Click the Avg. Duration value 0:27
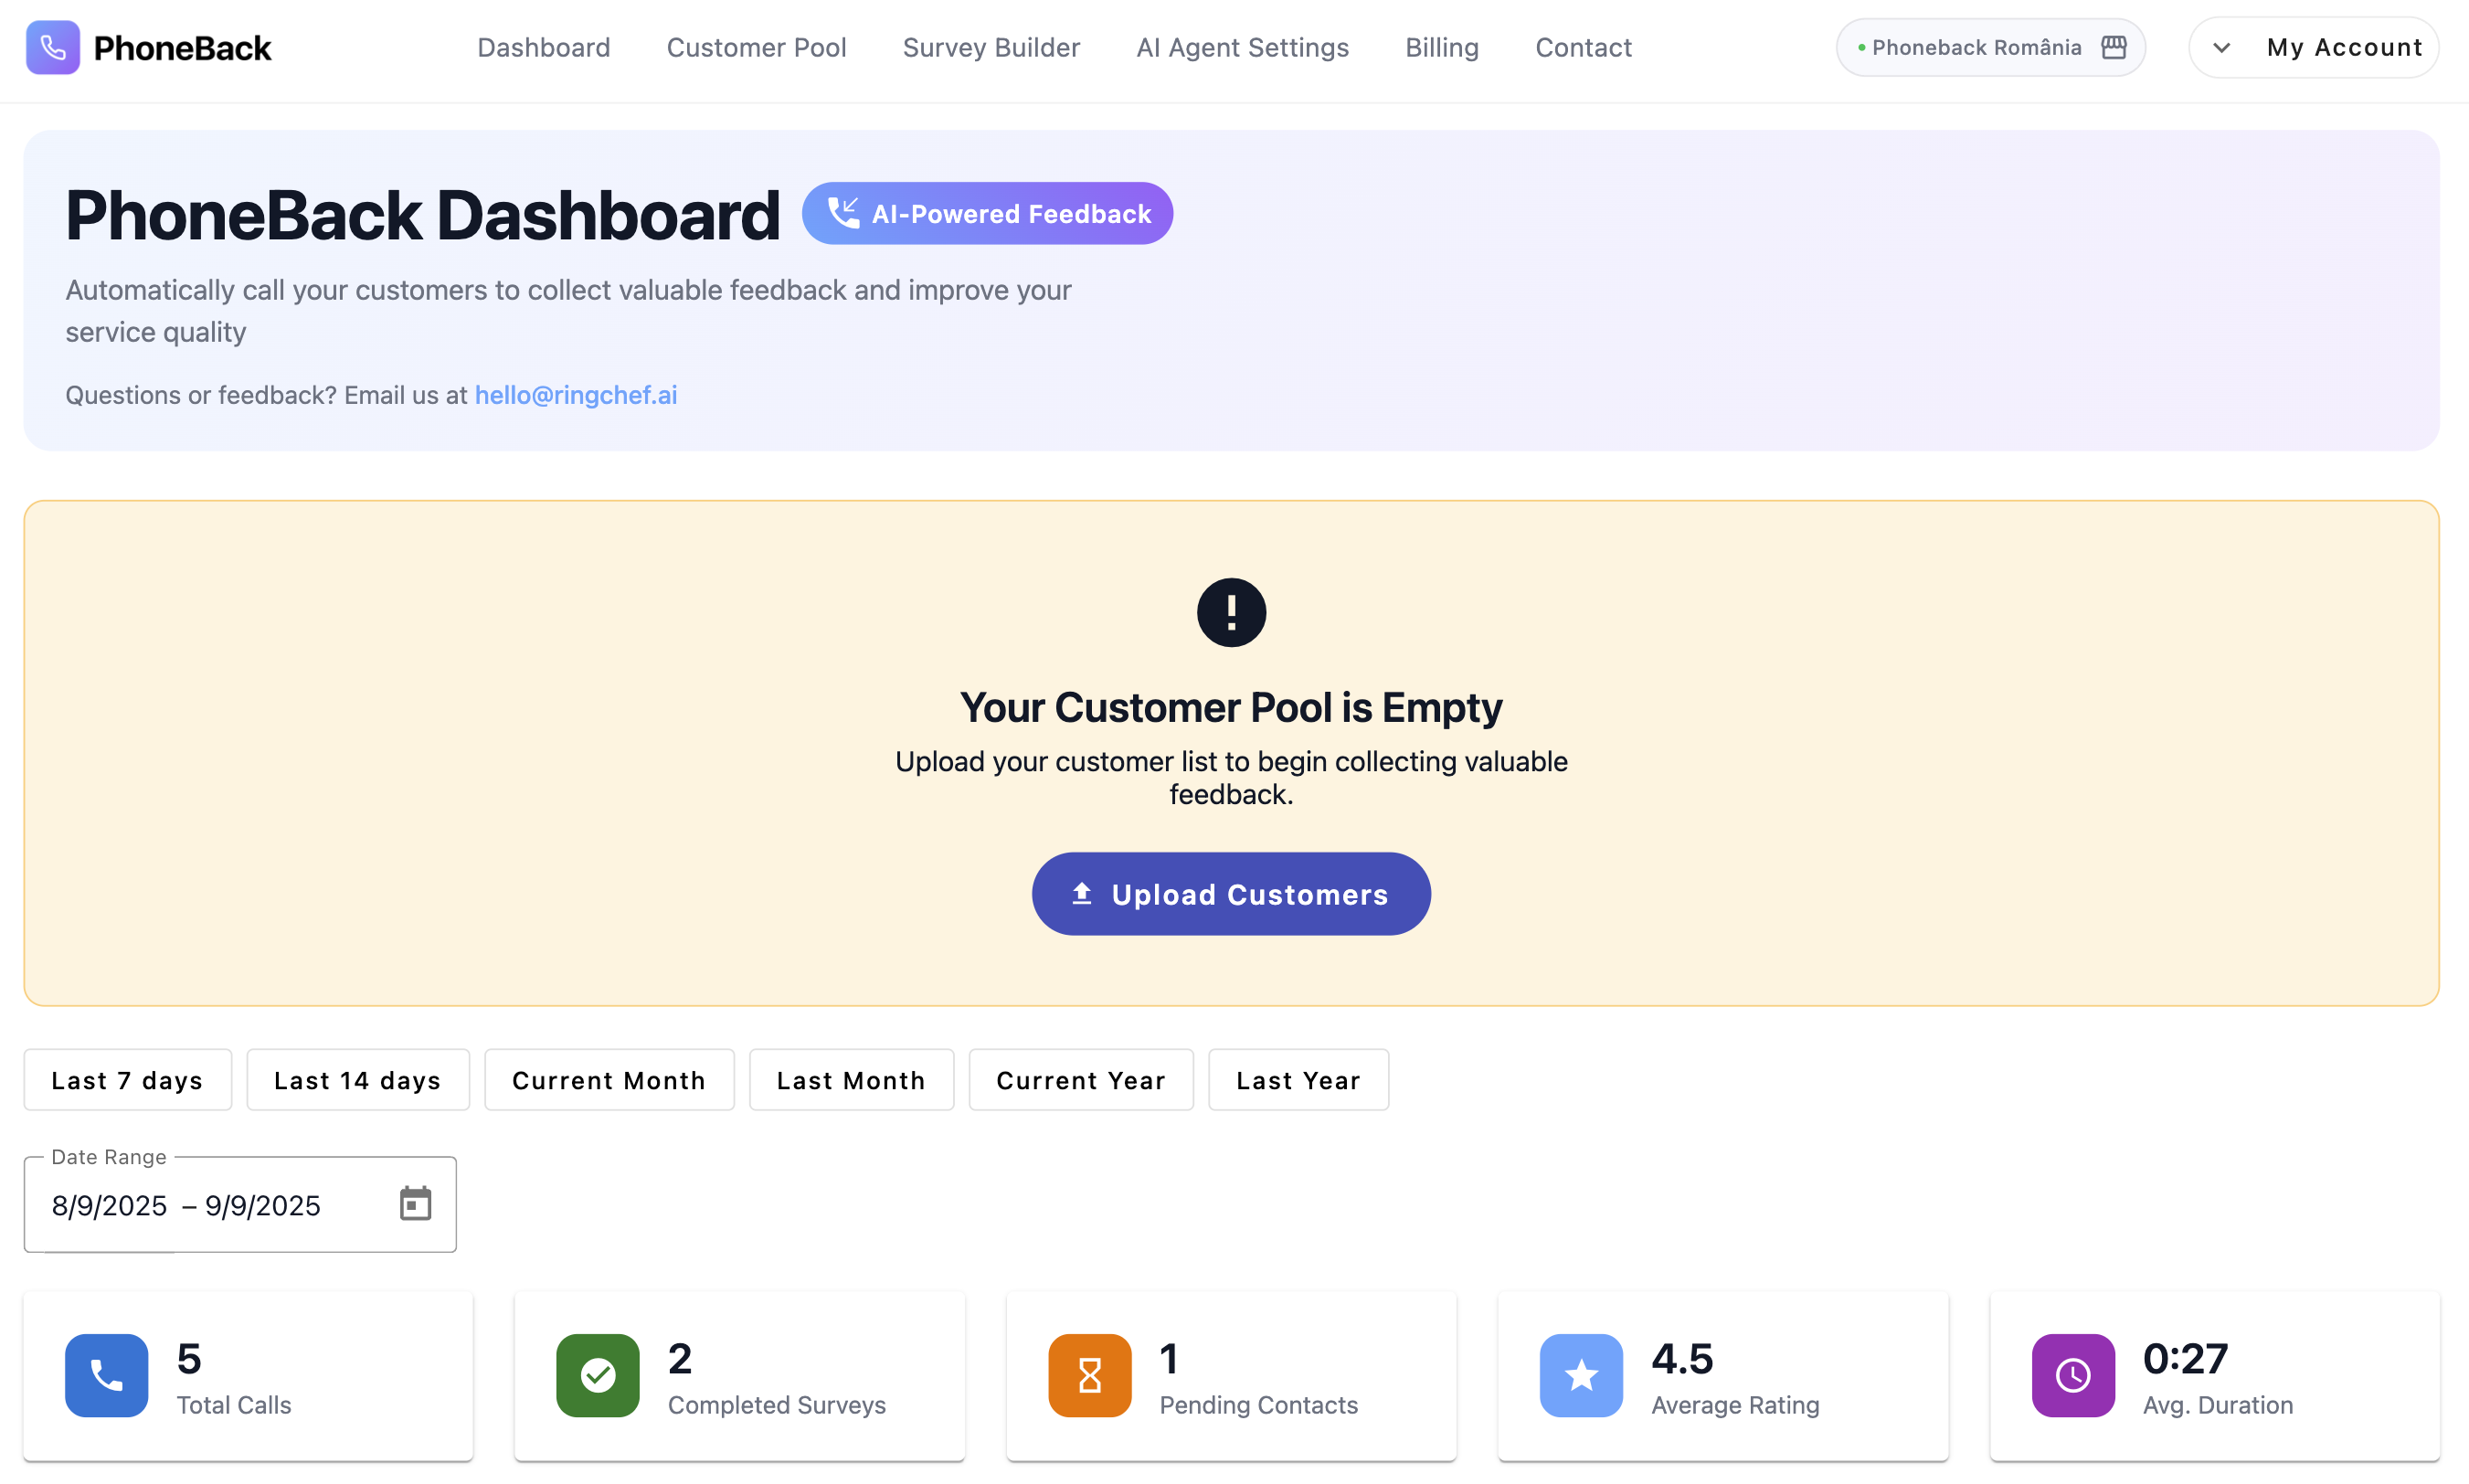This screenshot has height=1484, width=2469. (2185, 1358)
